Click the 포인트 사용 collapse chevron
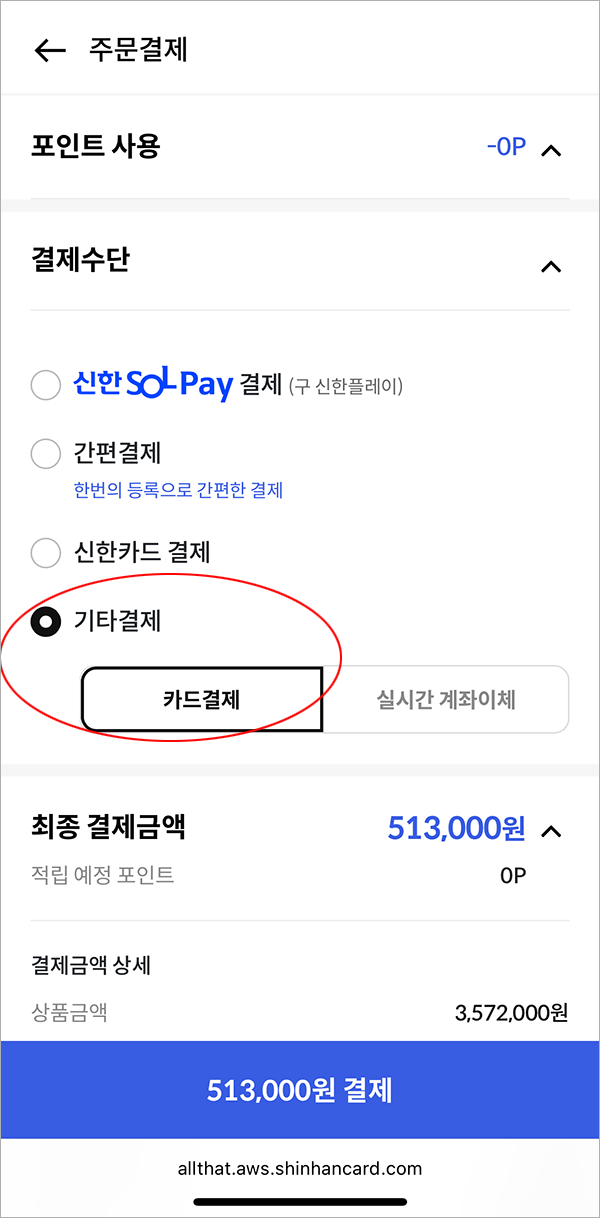This screenshot has height=1218, width=600. [551, 148]
